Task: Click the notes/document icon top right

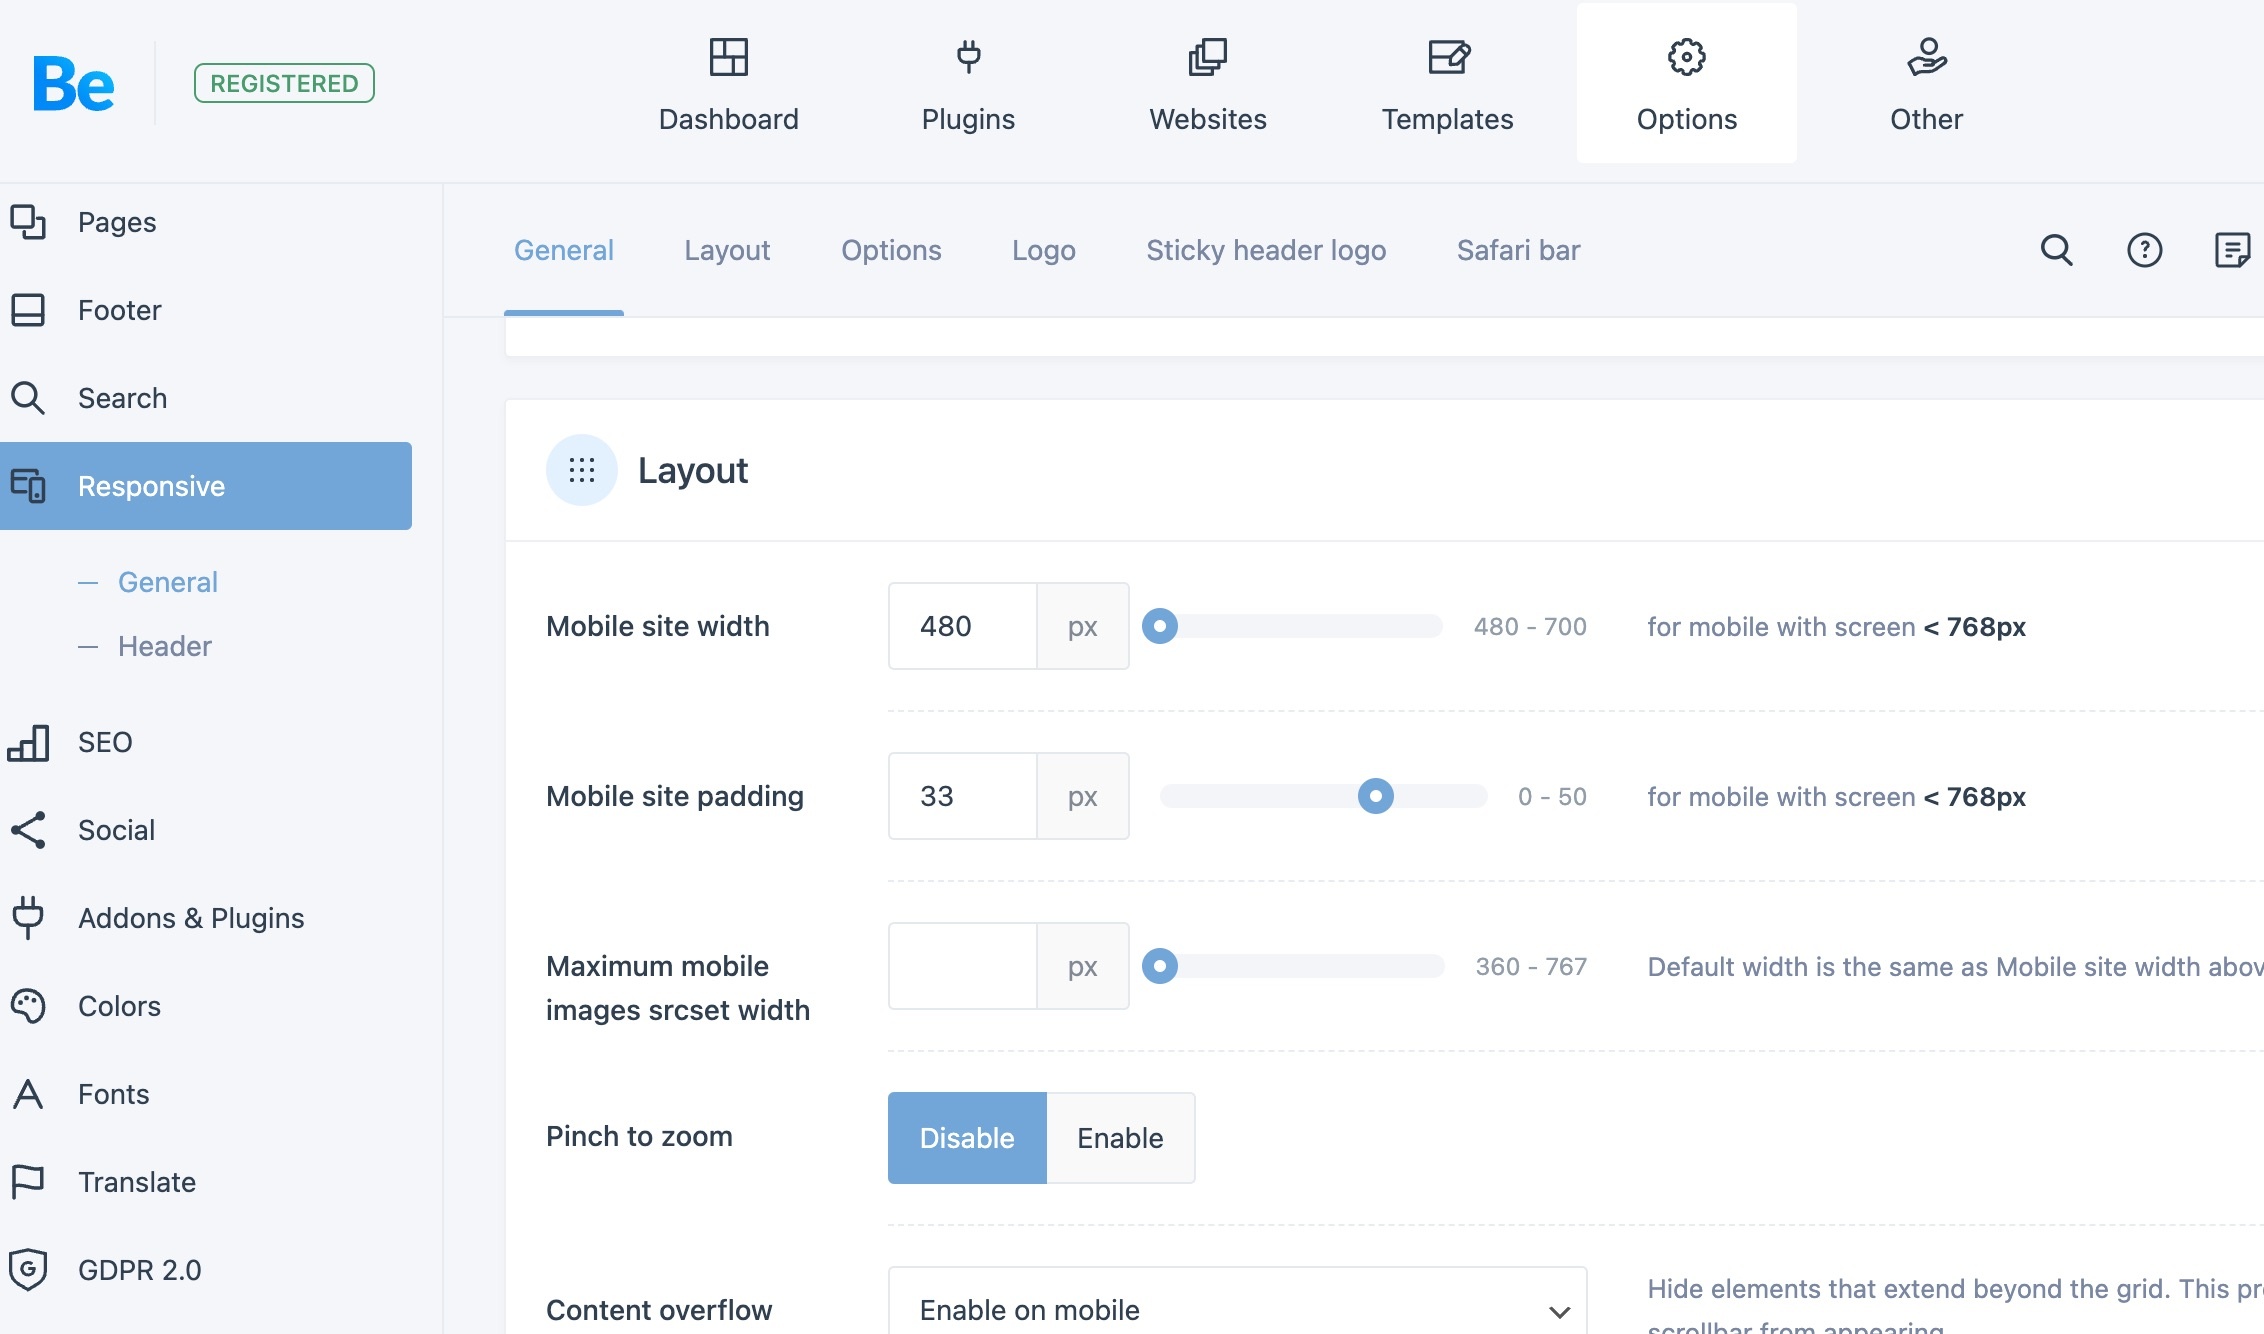Action: tap(2231, 249)
